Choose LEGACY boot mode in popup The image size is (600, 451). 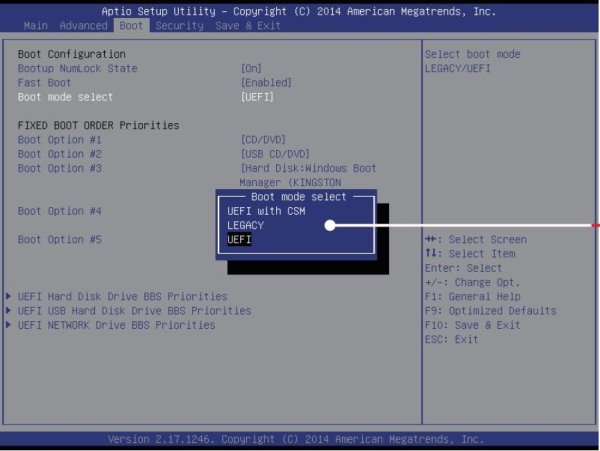click(245, 225)
